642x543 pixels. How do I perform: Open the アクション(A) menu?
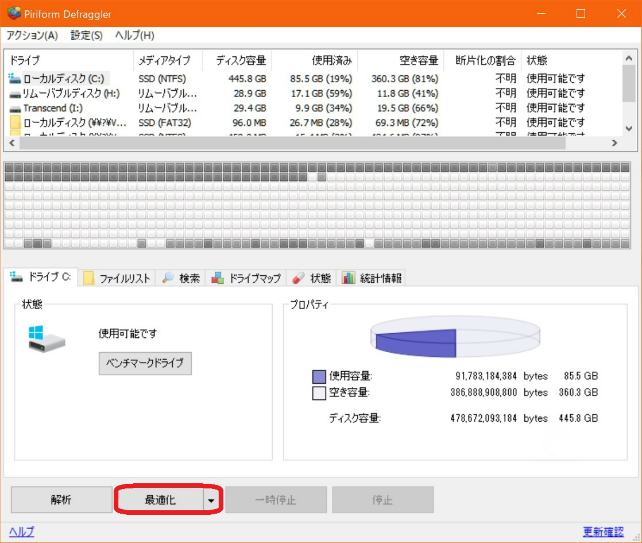coord(32,35)
